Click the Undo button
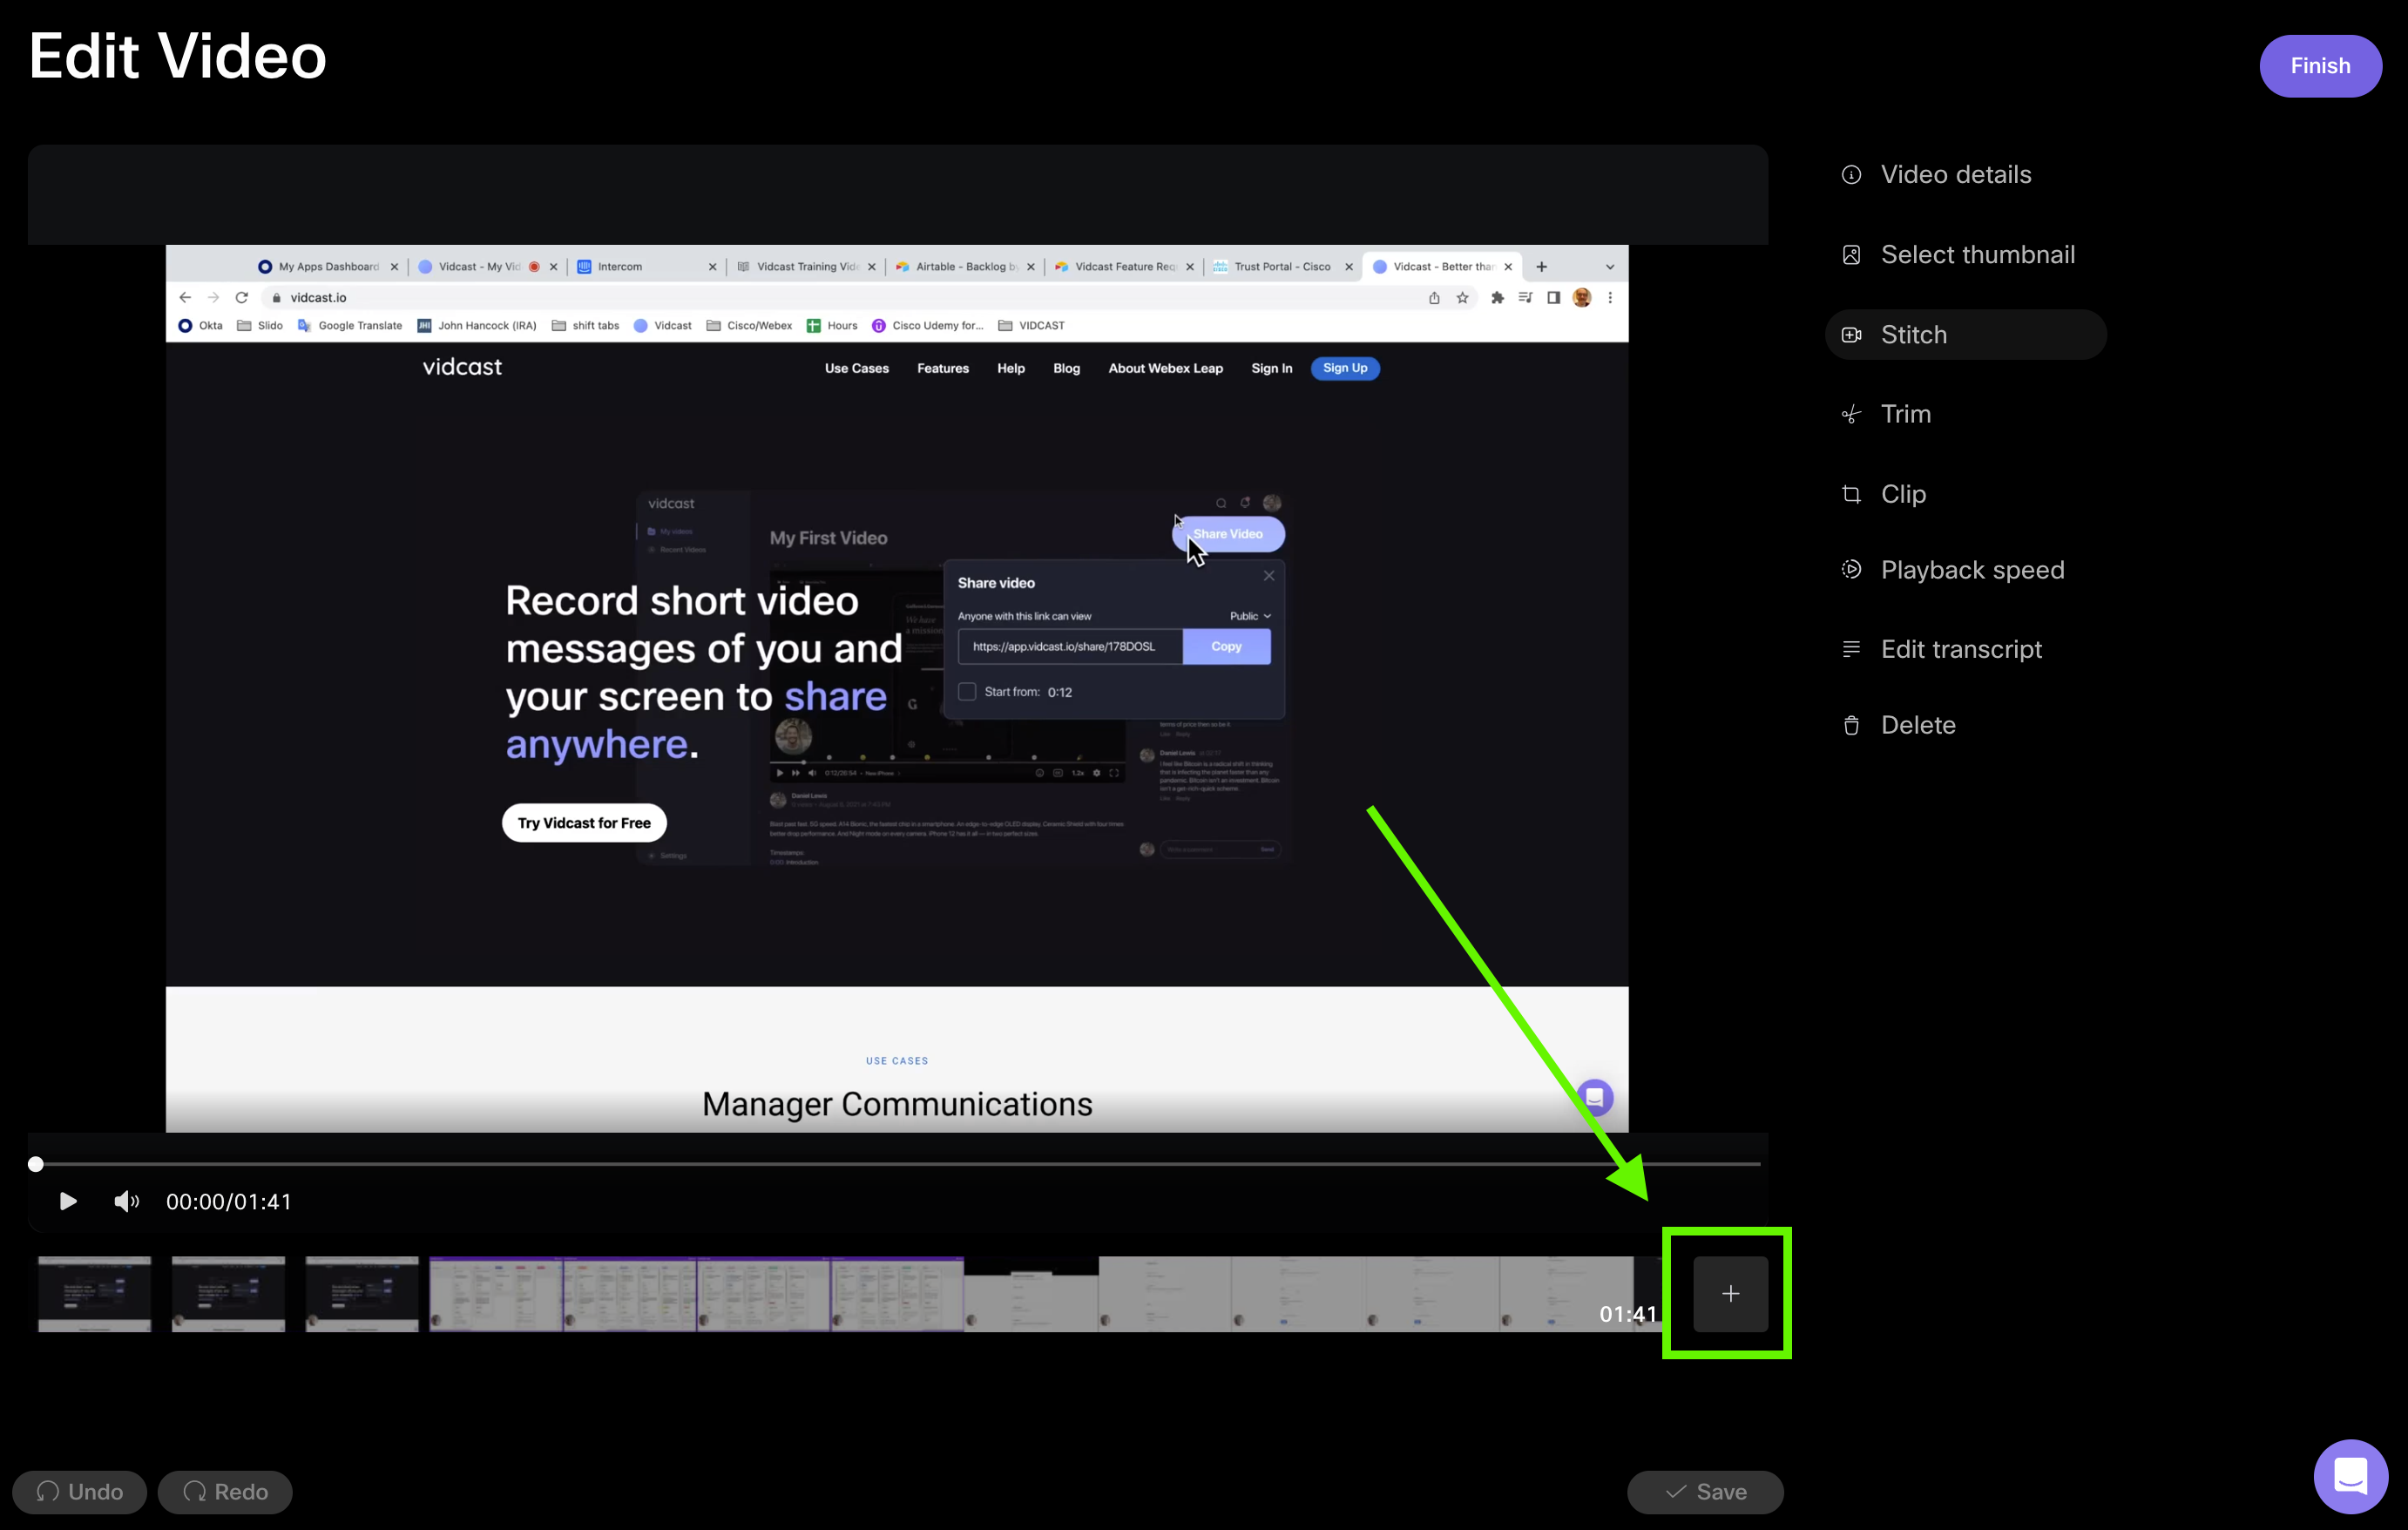Screen dimensions: 2408x1530 click(x=80, y=1492)
